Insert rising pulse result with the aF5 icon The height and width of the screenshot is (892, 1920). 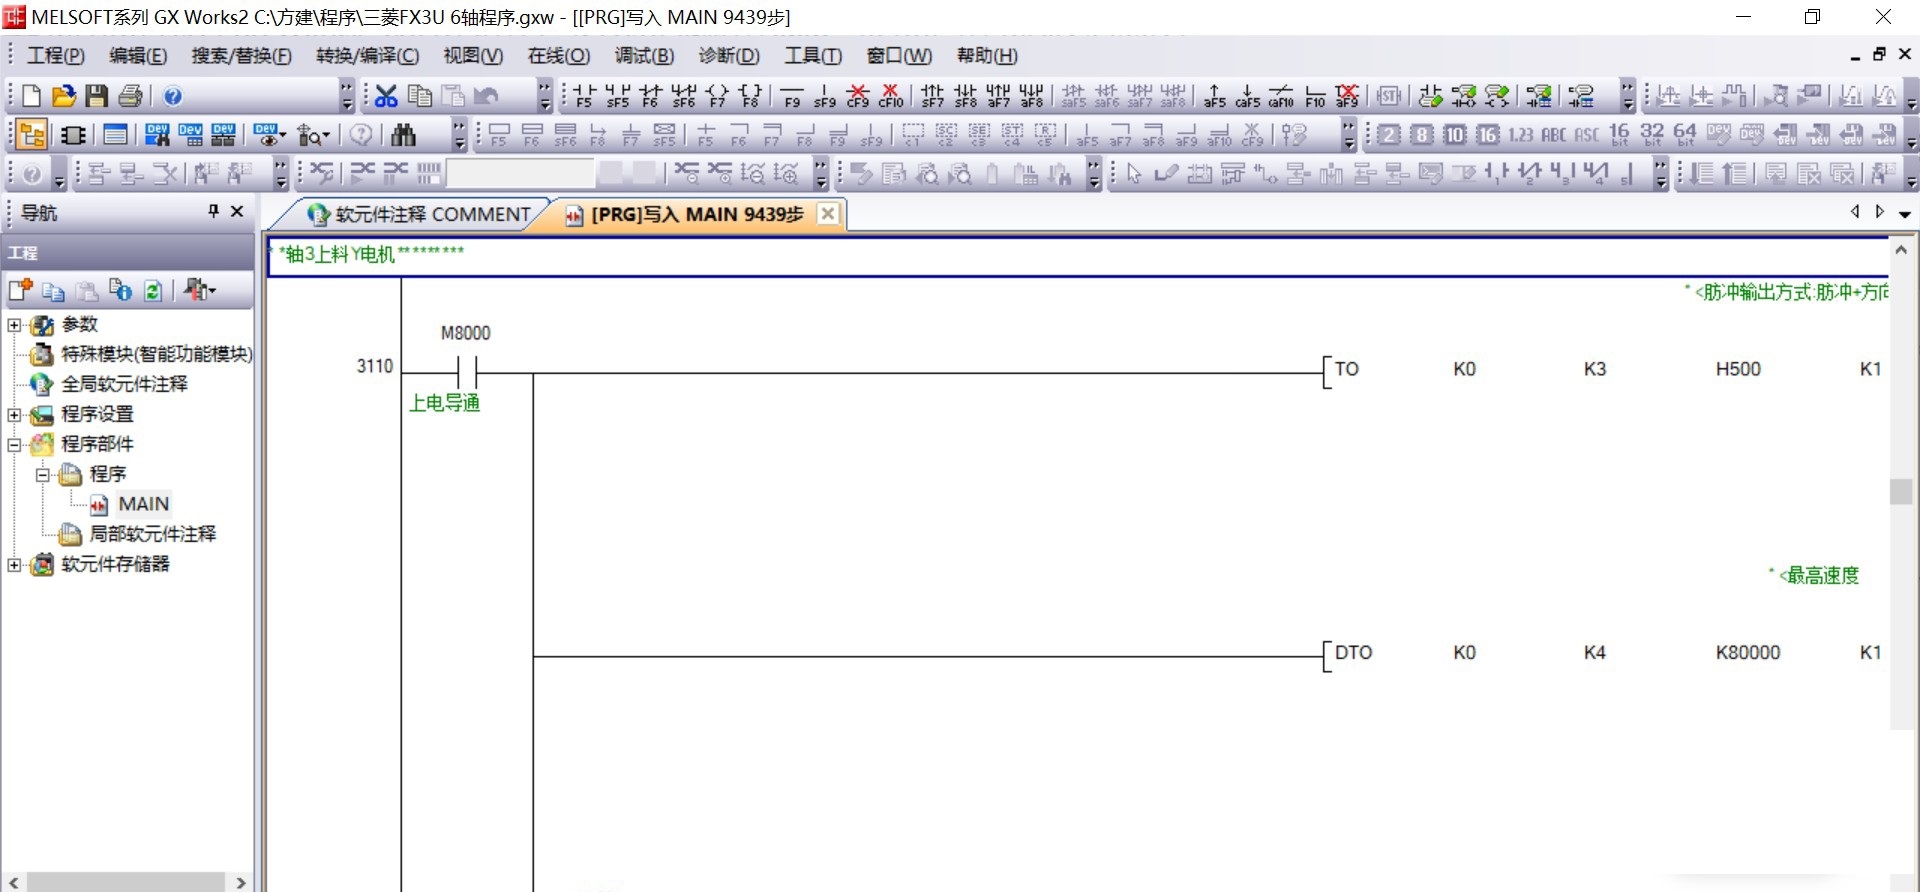(1214, 96)
